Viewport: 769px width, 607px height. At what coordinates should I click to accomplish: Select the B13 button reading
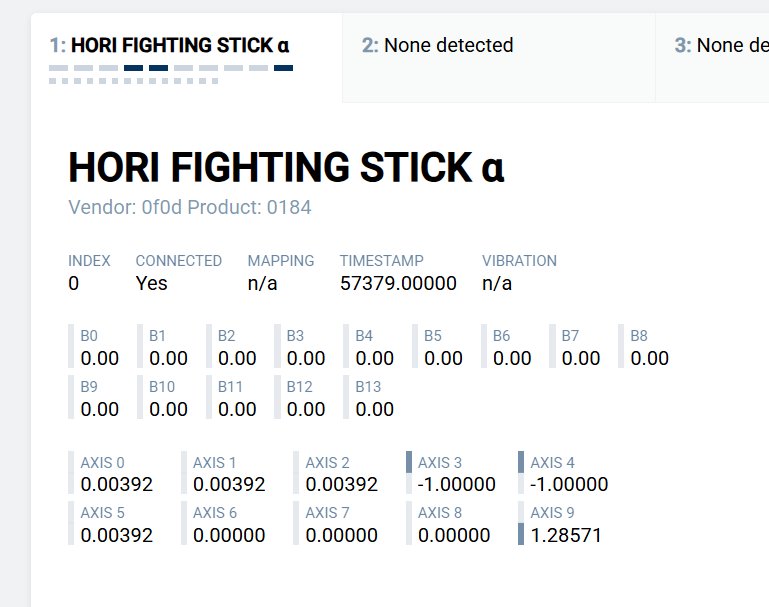pyautogui.click(x=374, y=409)
